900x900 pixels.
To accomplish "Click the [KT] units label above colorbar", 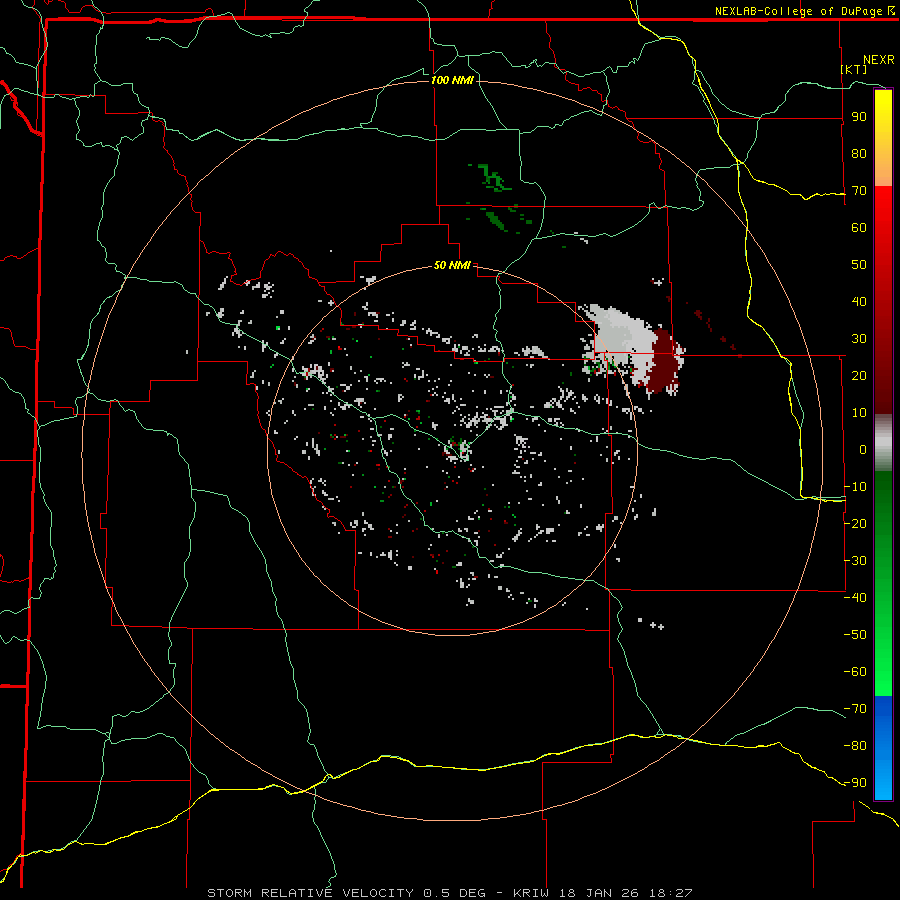I will click(854, 69).
